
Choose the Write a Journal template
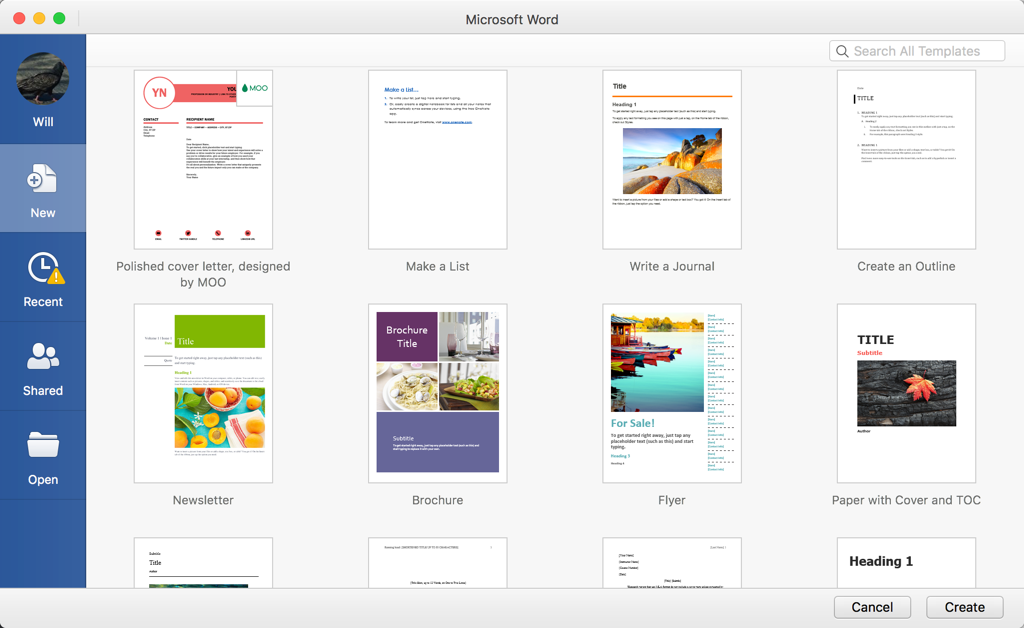coord(671,158)
